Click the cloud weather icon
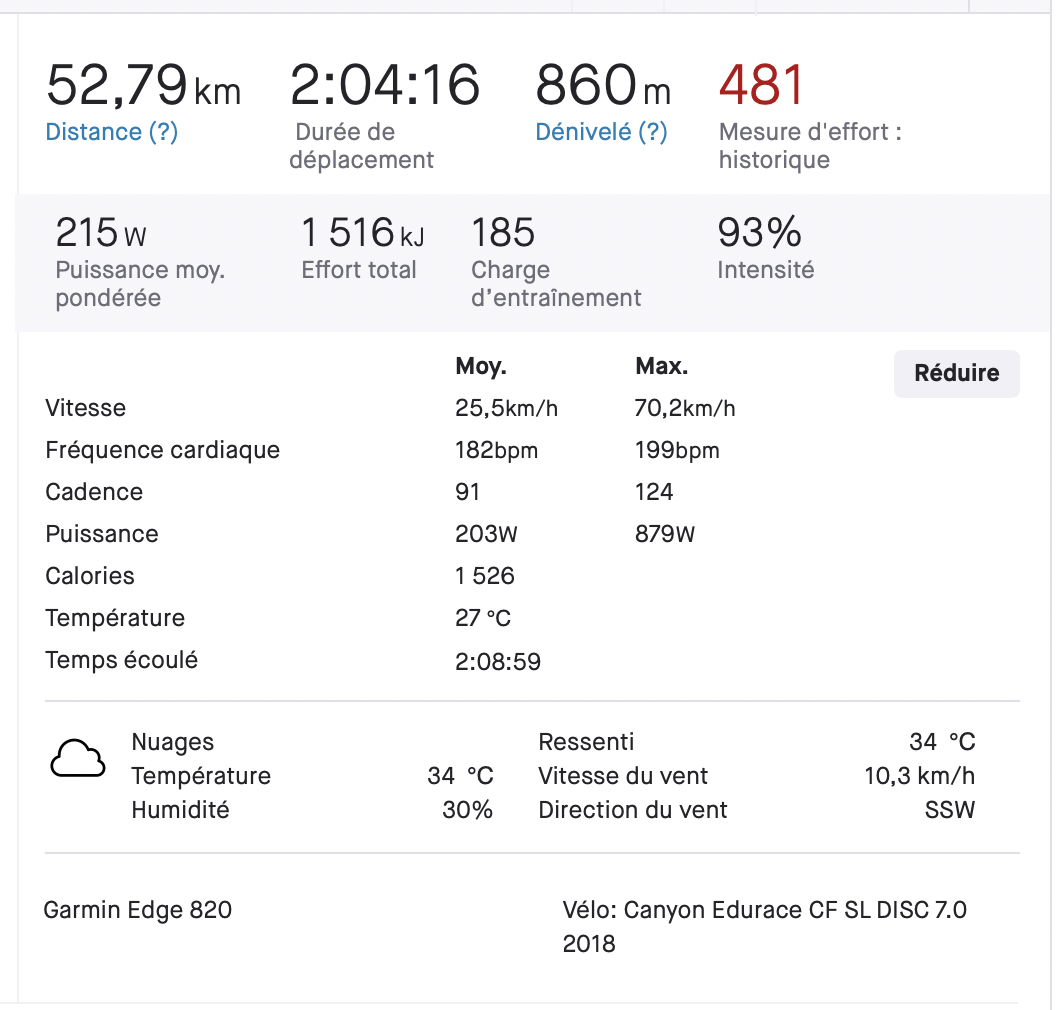Viewport: 1064px width, 1010px height. click(x=78, y=760)
